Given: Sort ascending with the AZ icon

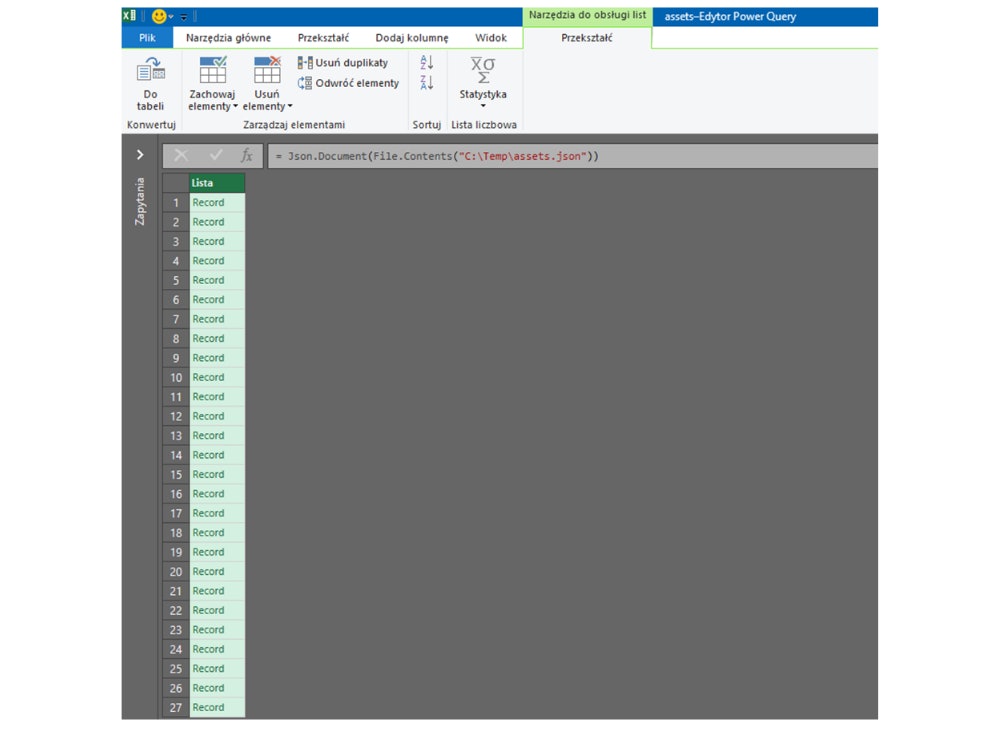Looking at the screenshot, I should [x=425, y=62].
